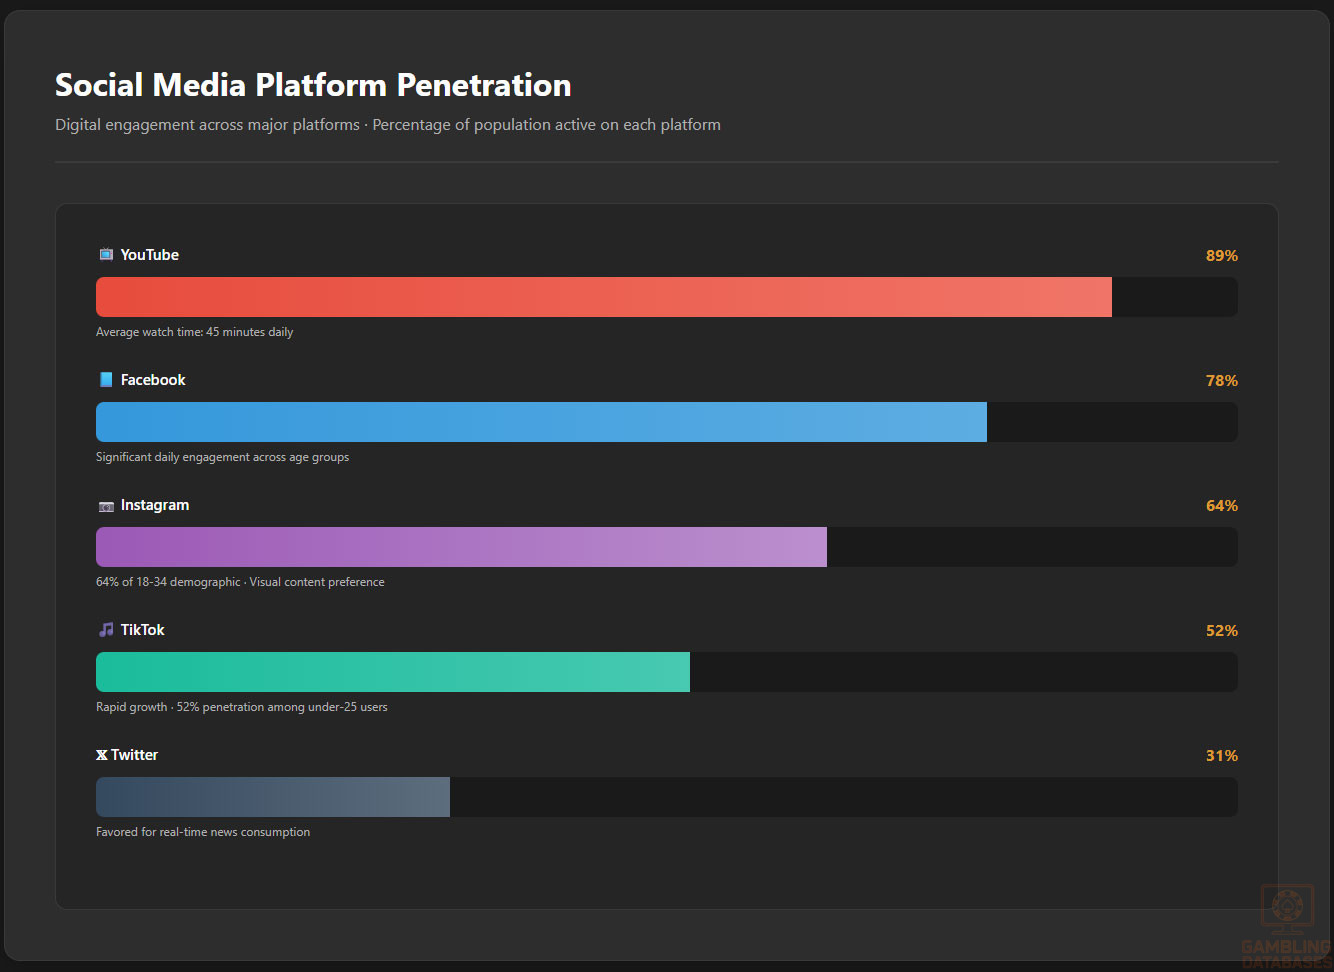This screenshot has height=972, width=1334.
Task: Select the camera icon next to Instagram
Action: (106, 506)
